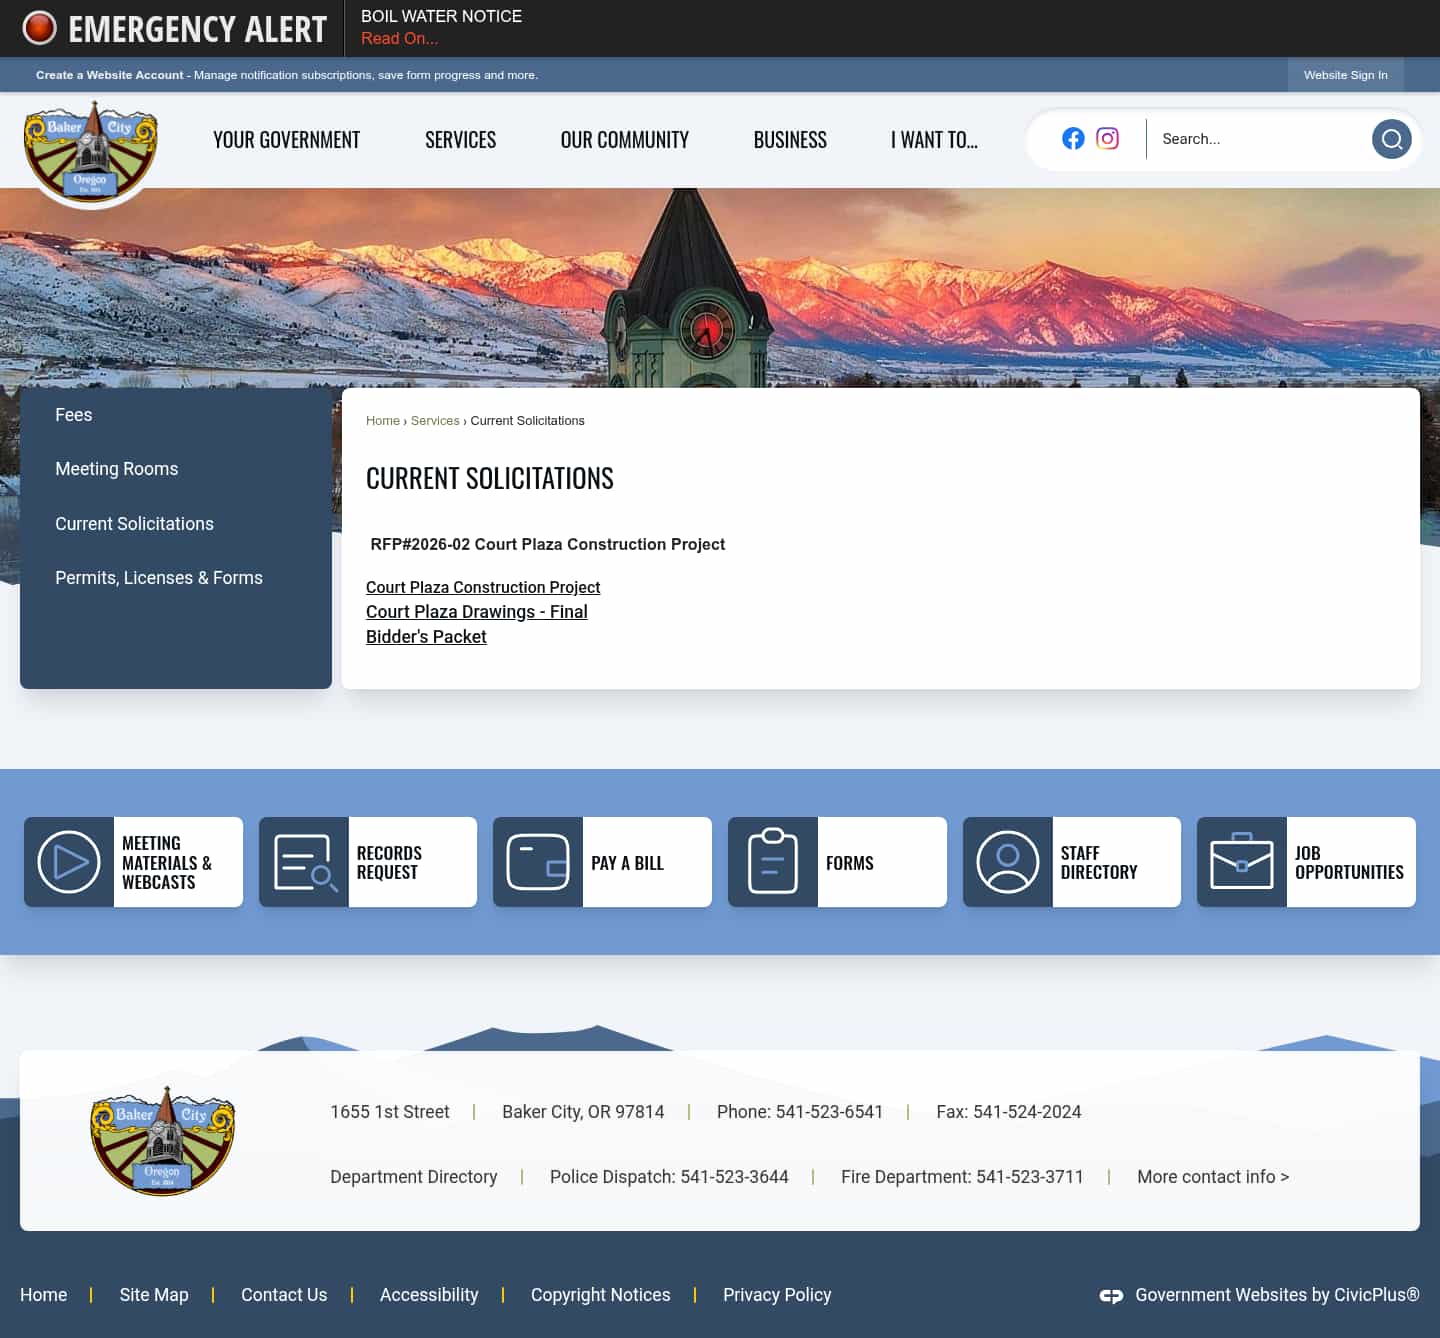
Task: Open the I WANT TO... menu
Action: pyautogui.click(x=933, y=139)
